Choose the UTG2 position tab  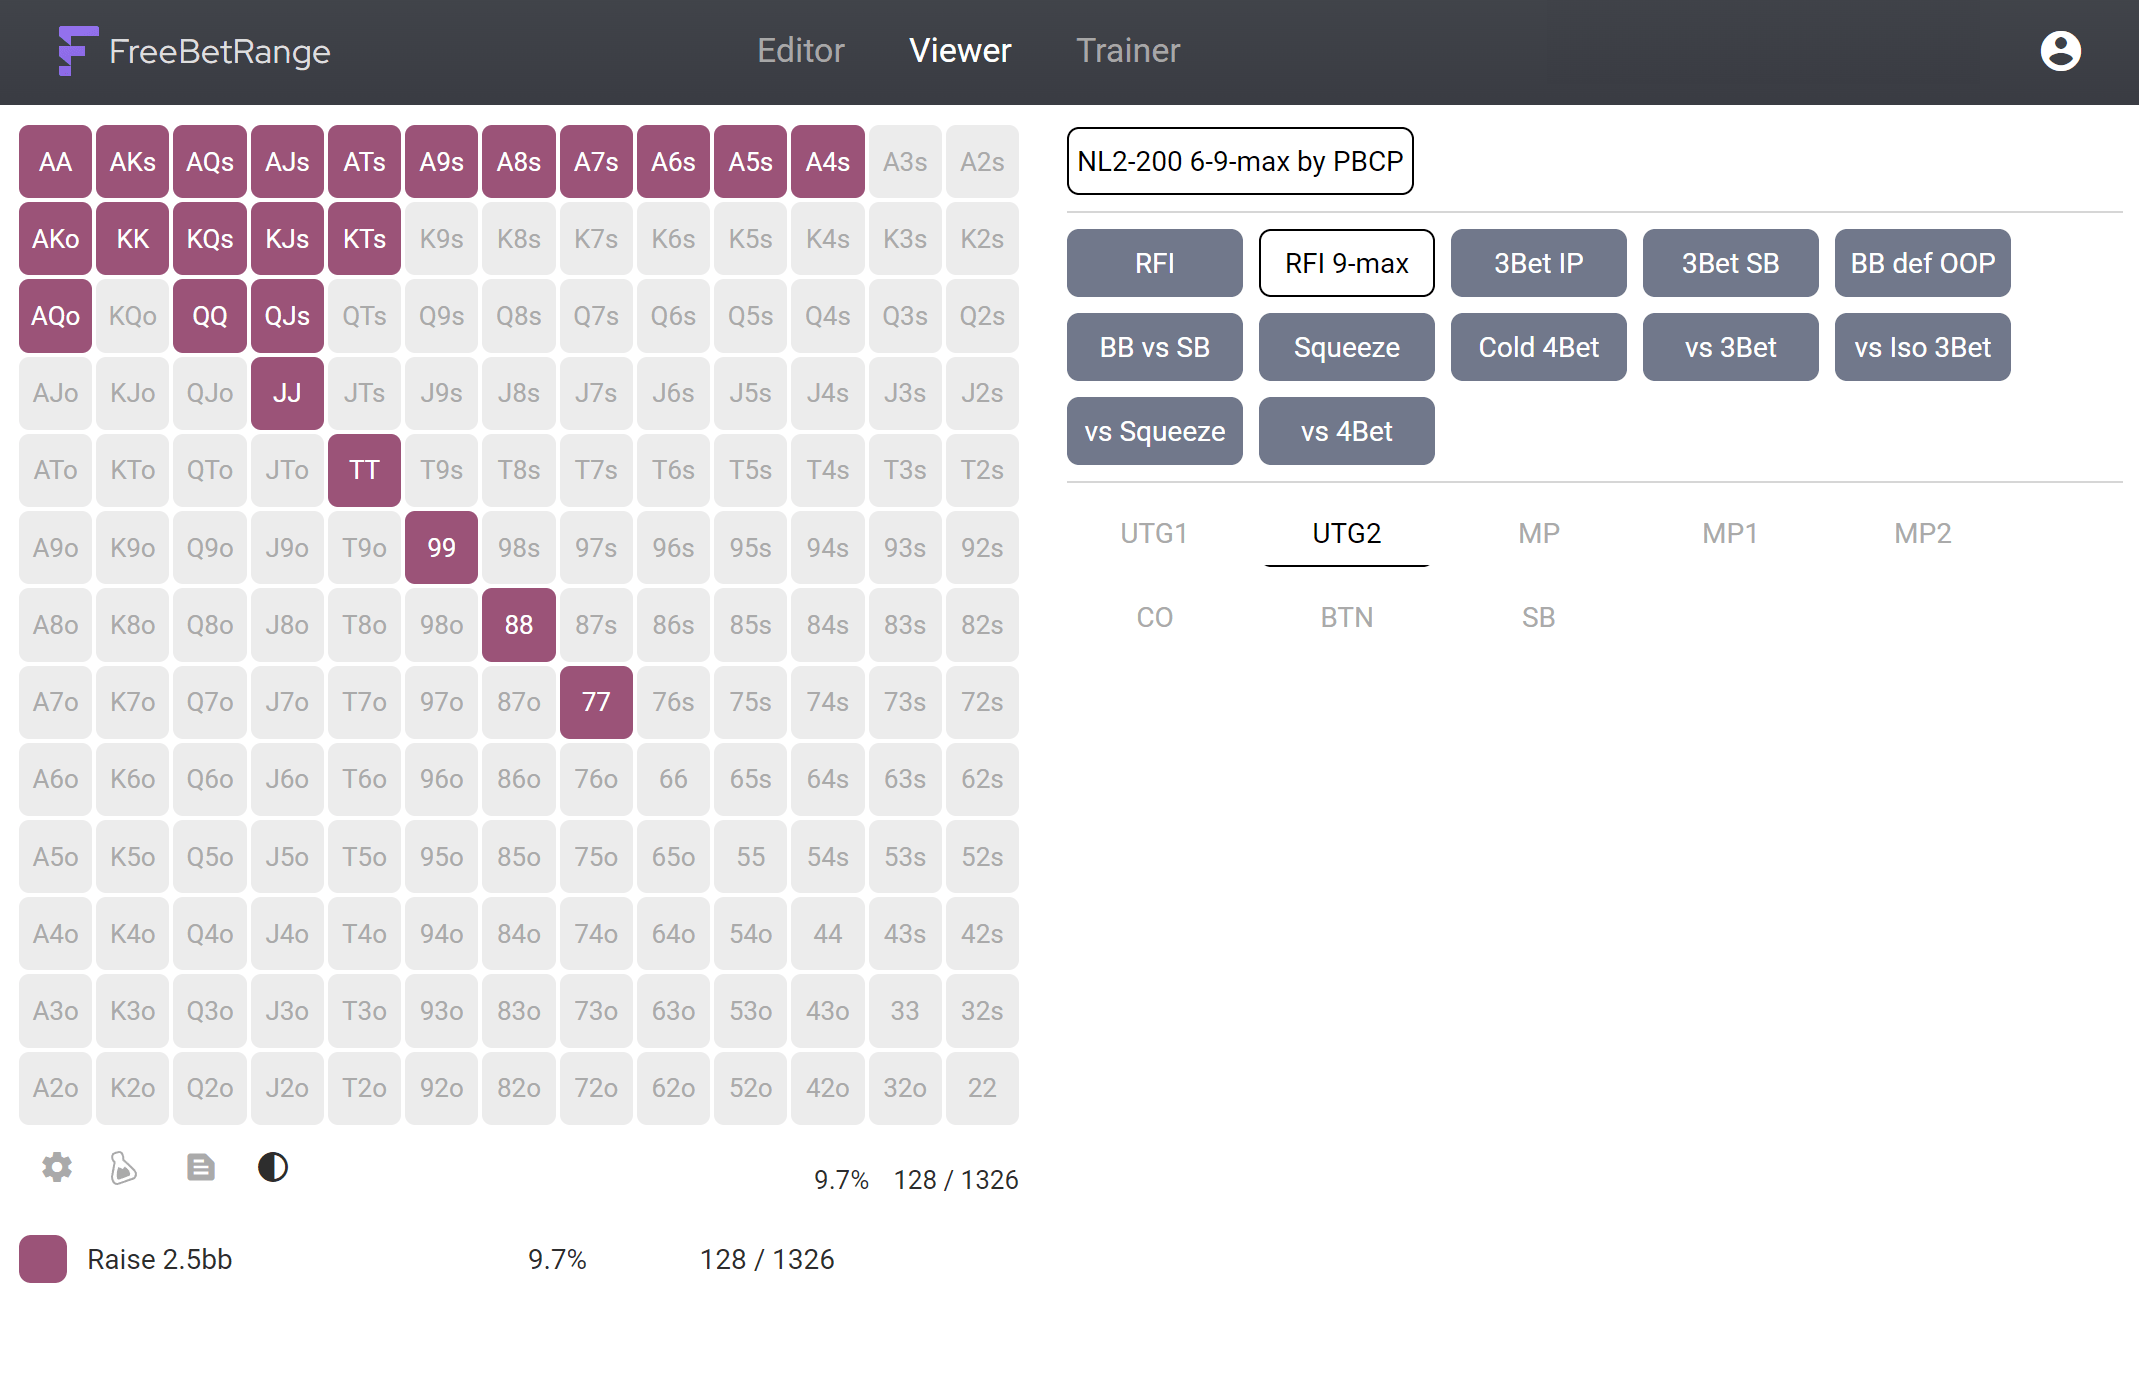tap(1347, 533)
